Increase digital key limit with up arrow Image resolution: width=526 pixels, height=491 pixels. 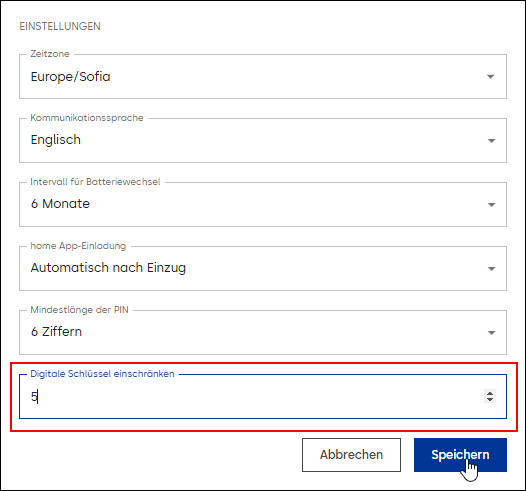click(490, 393)
